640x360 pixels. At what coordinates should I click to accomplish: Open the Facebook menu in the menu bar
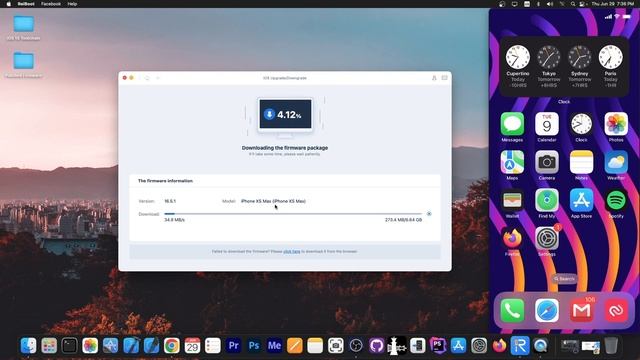coord(51,4)
